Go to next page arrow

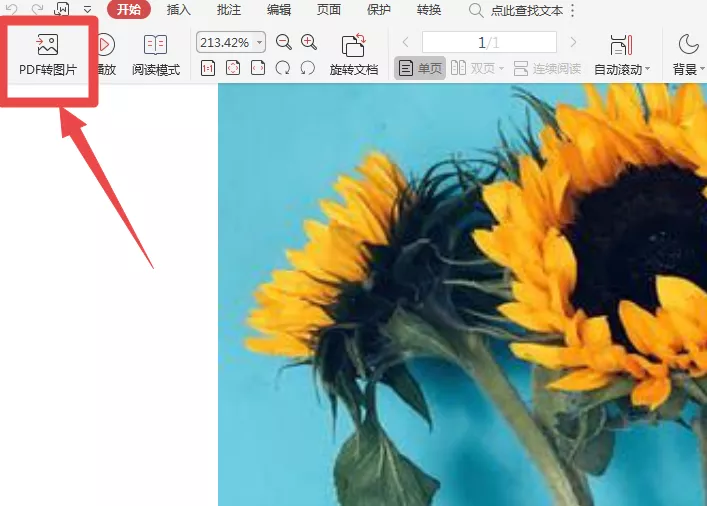[x=573, y=42]
